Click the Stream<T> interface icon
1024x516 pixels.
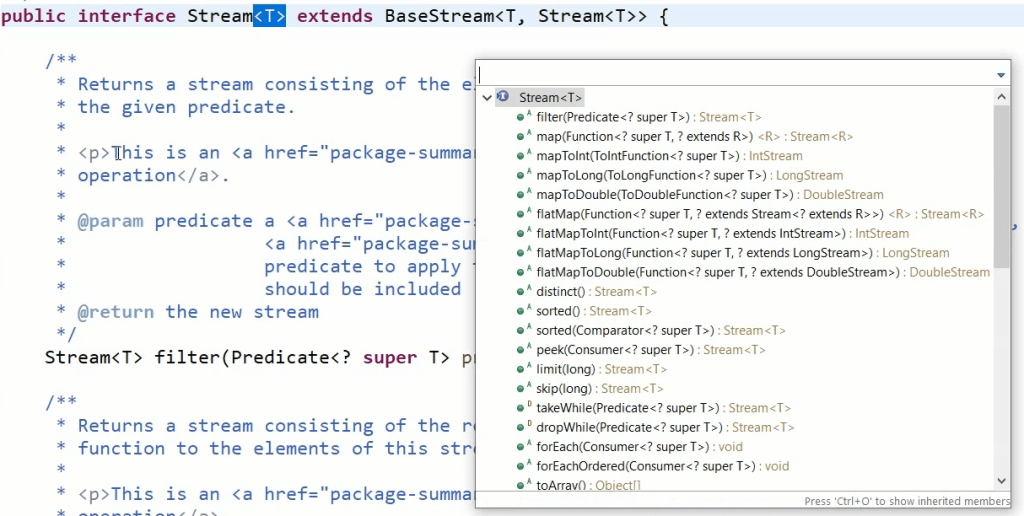[x=502, y=97]
